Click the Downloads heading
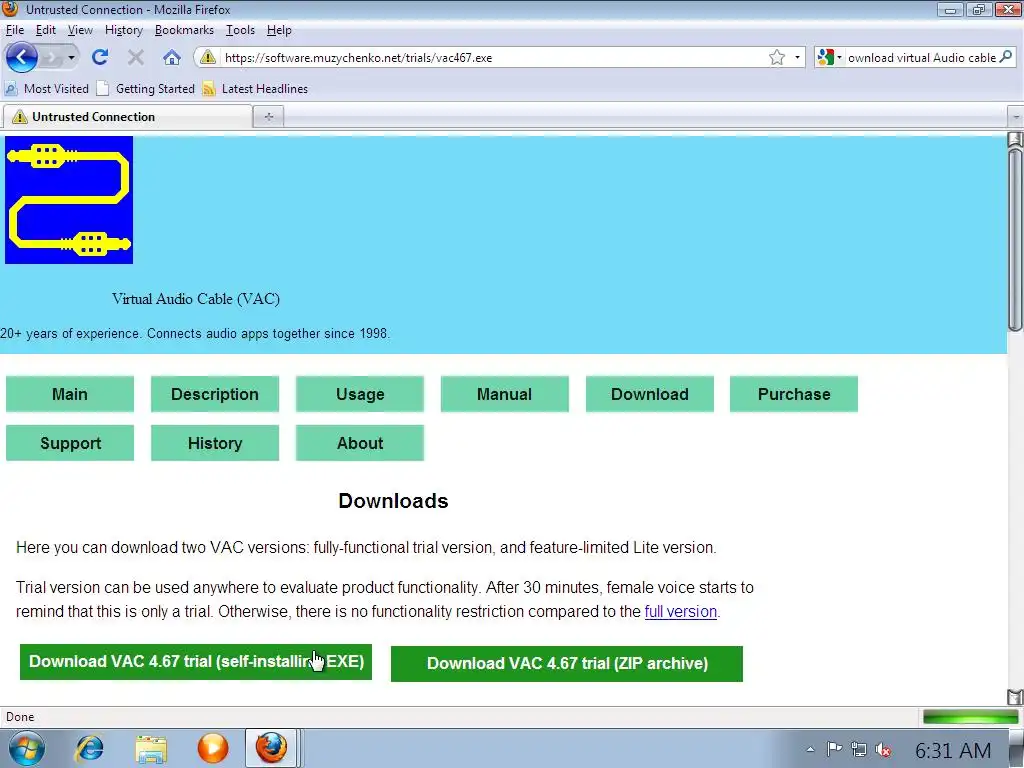 [393, 501]
